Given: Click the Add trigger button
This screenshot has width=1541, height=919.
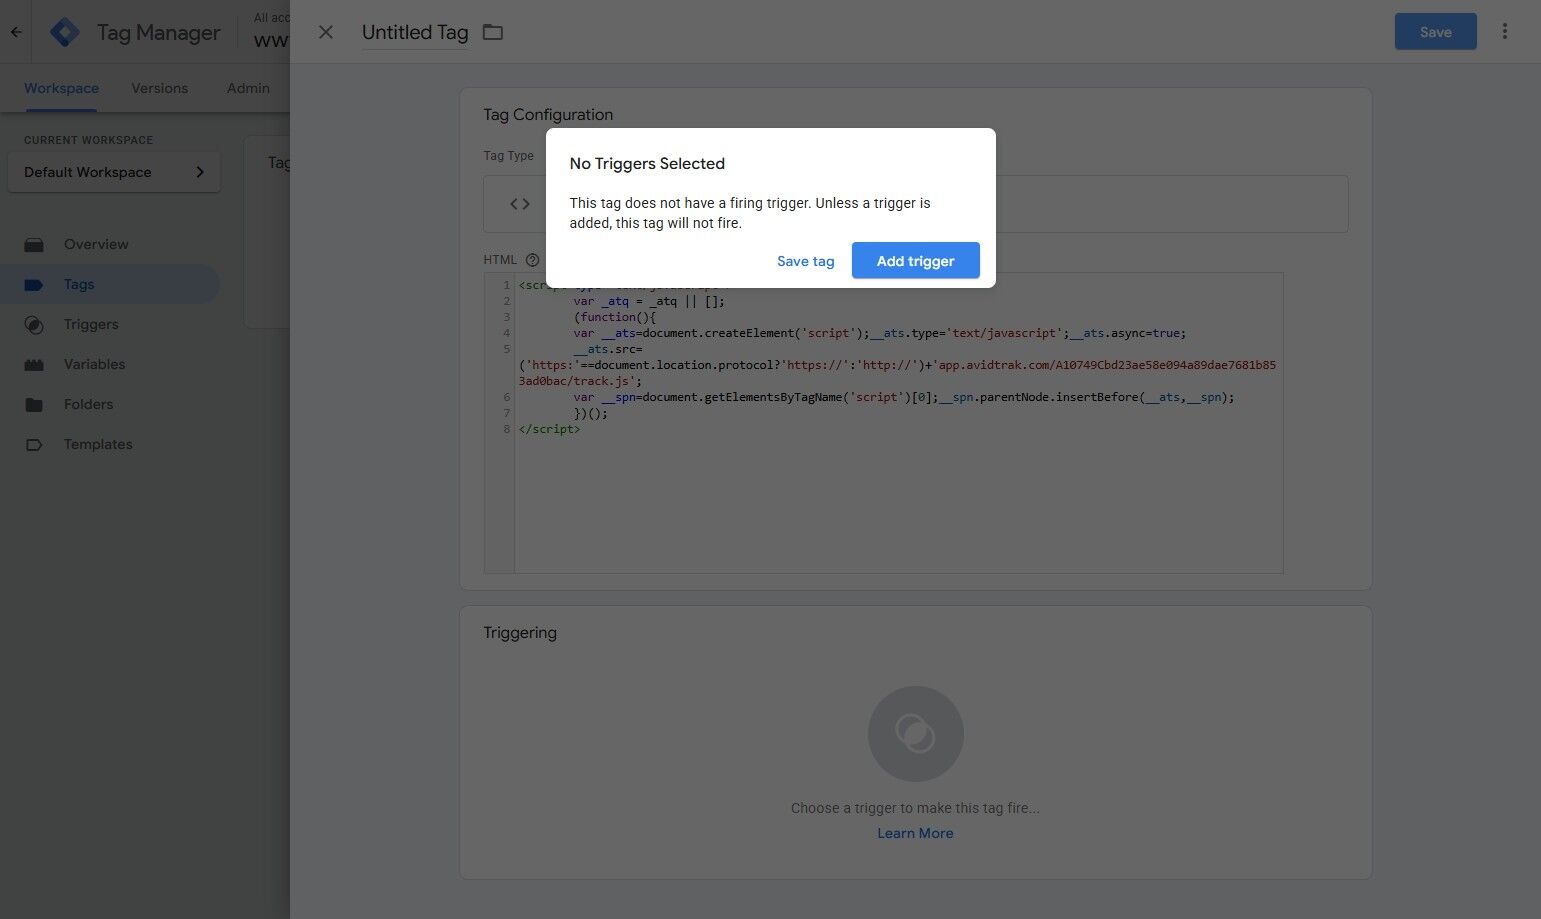Looking at the screenshot, I should tap(915, 261).
